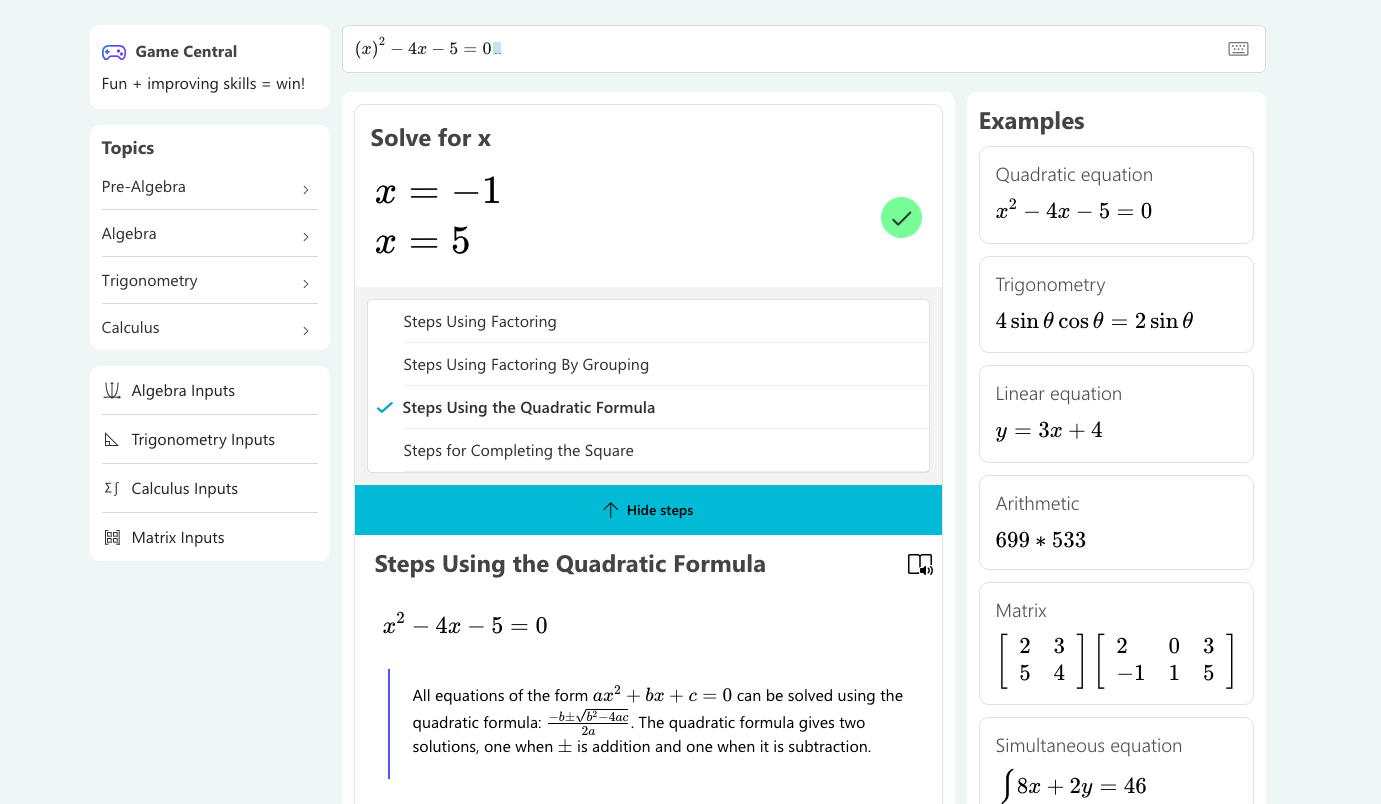1381x804 pixels.
Task: Expand the Algebra topic chevron
Action: tap(306, 236)
